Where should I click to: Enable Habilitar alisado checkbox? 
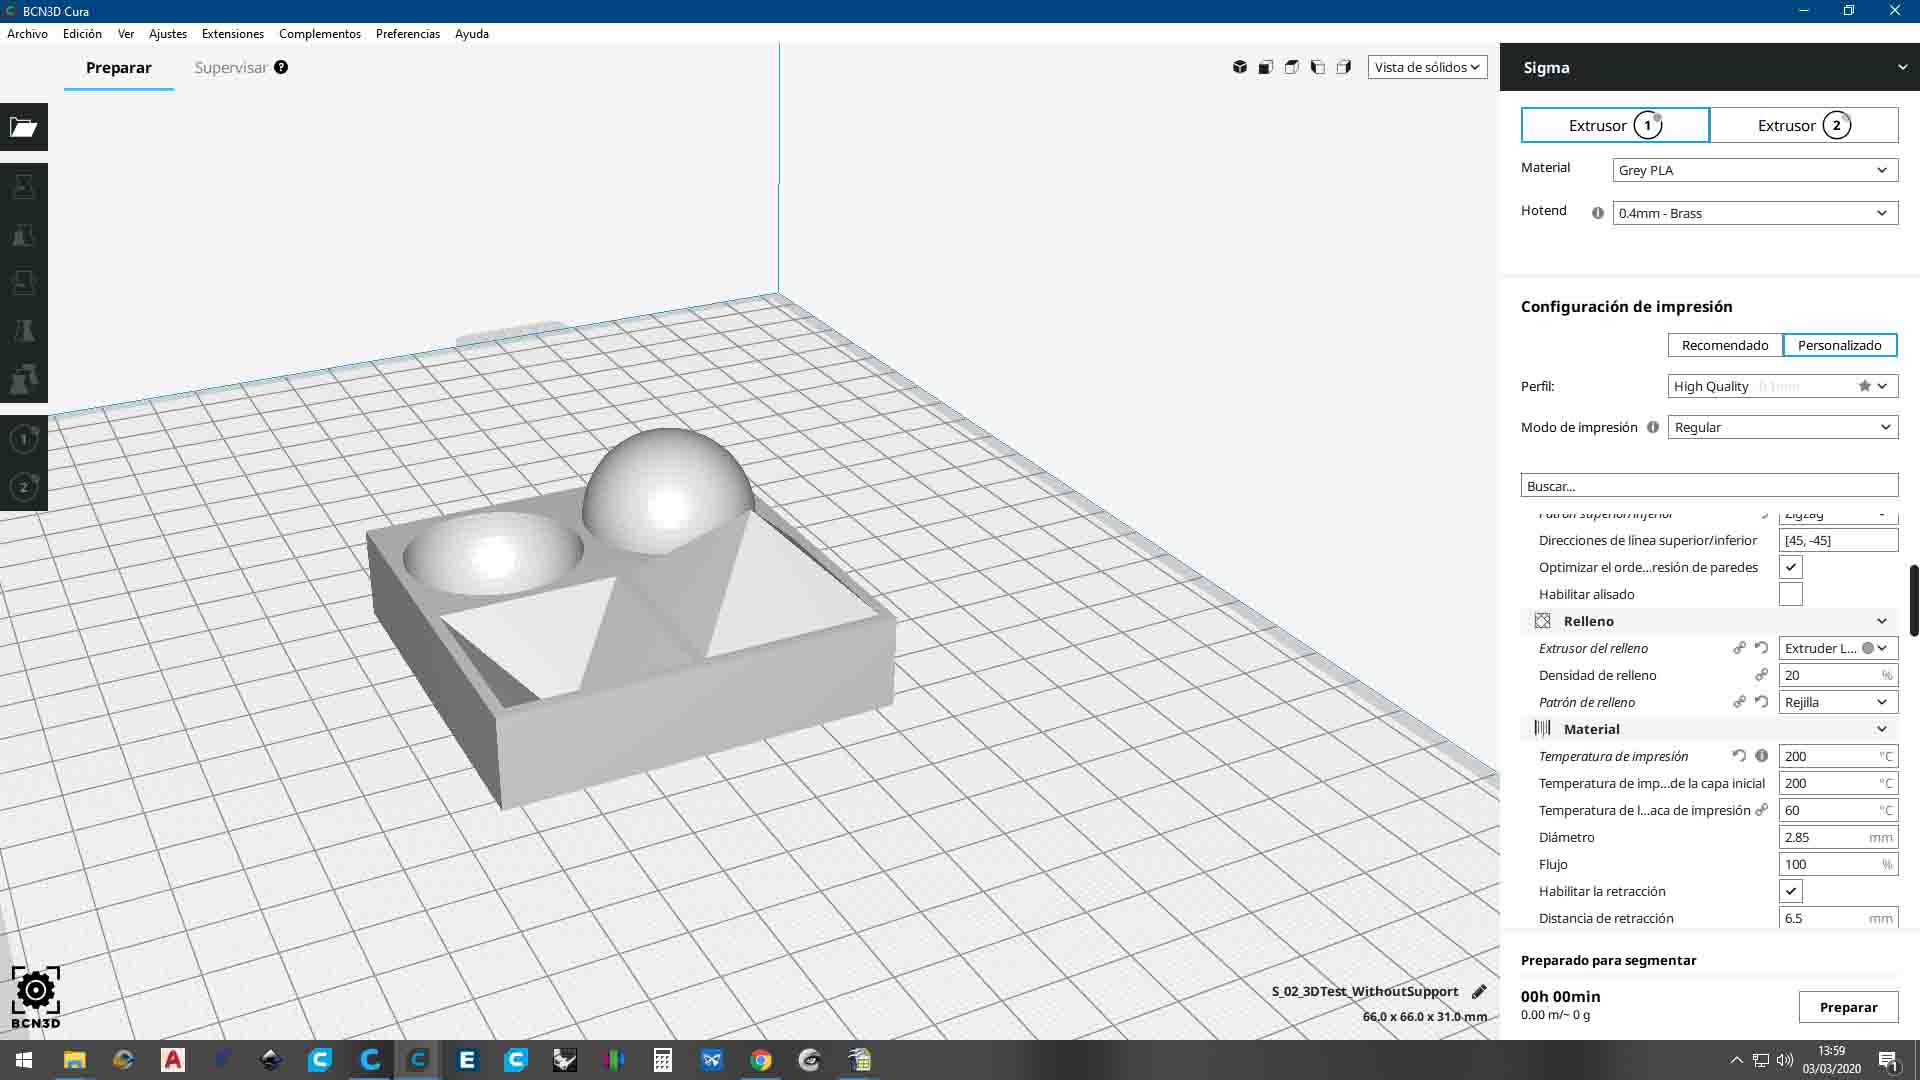point(1791,594)
